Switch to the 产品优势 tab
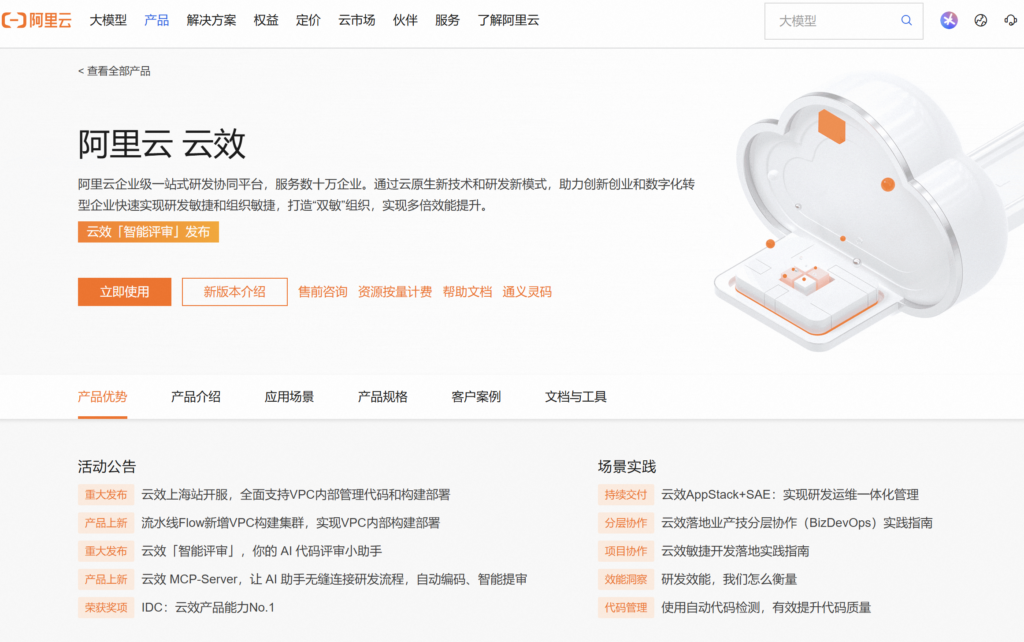Viewport: 1024px width, 642px height. click(x=103, y=396)
